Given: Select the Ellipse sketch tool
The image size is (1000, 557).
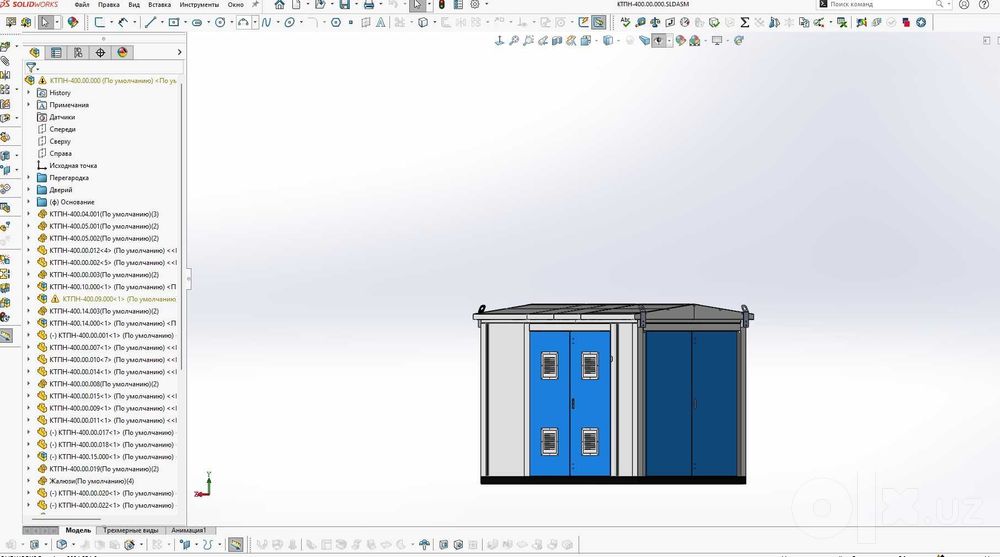Looking at the screenshot, I should (x=290, y=22).
